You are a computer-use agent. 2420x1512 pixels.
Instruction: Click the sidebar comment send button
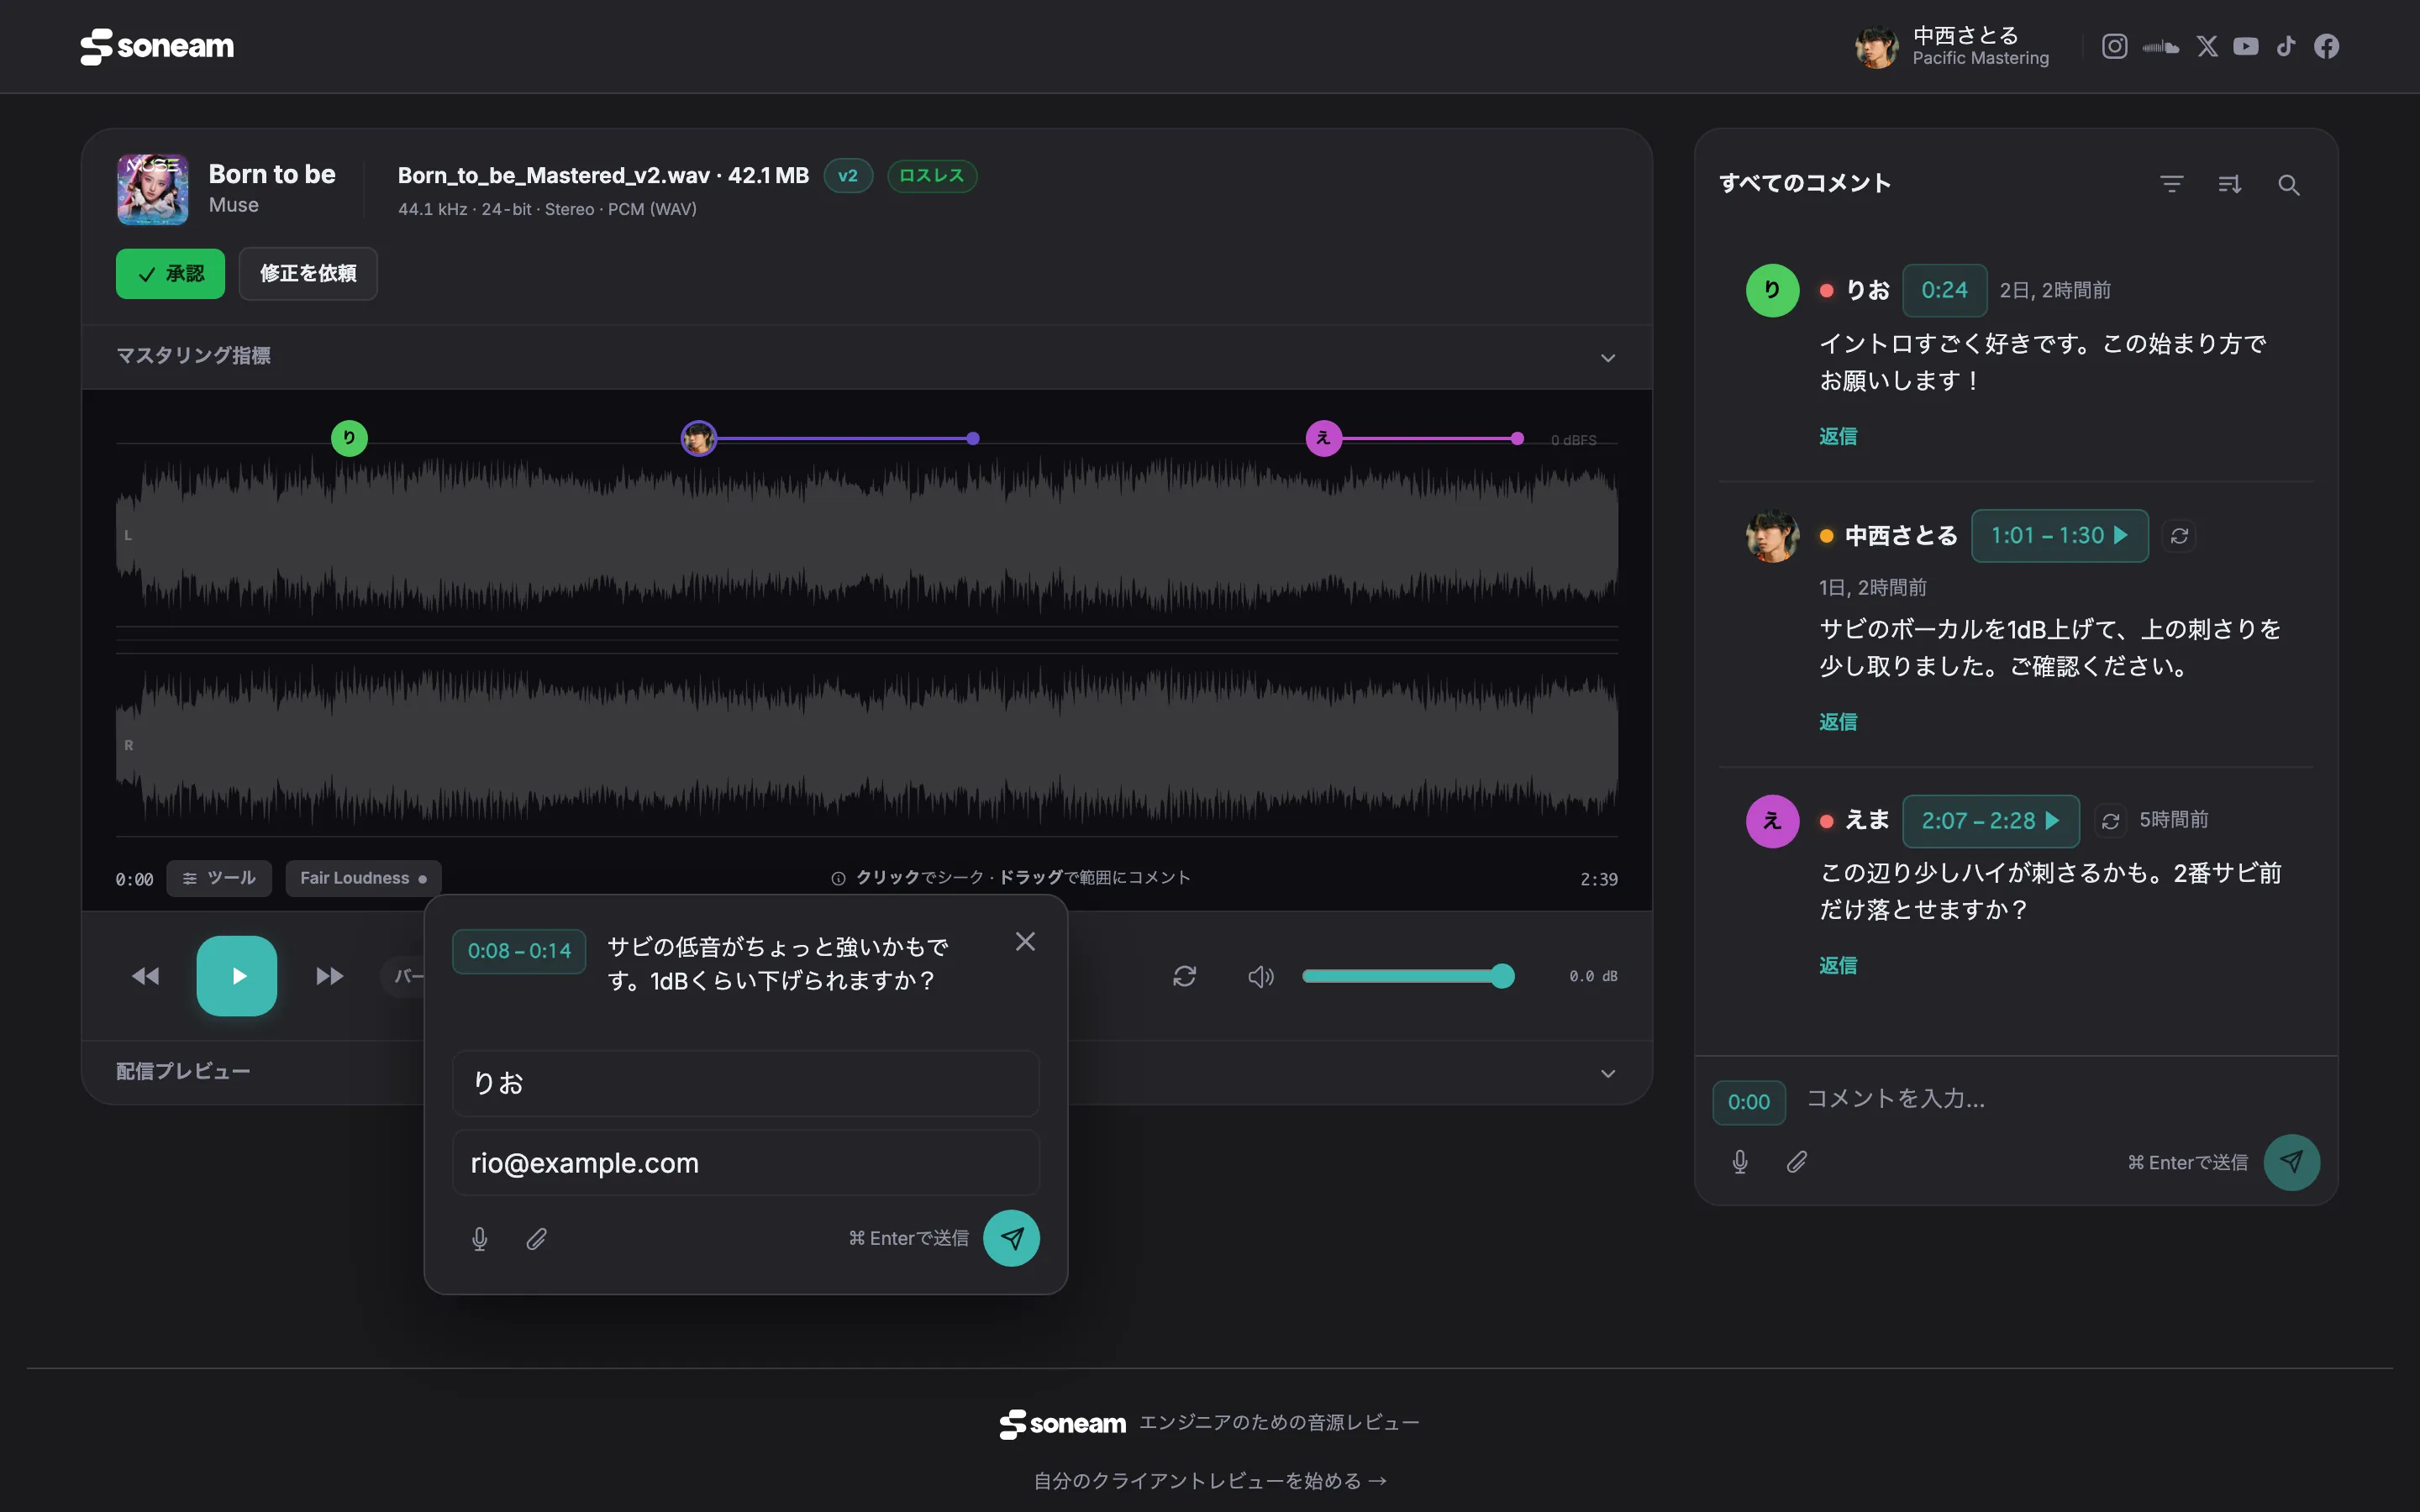pos(2291,1162)
